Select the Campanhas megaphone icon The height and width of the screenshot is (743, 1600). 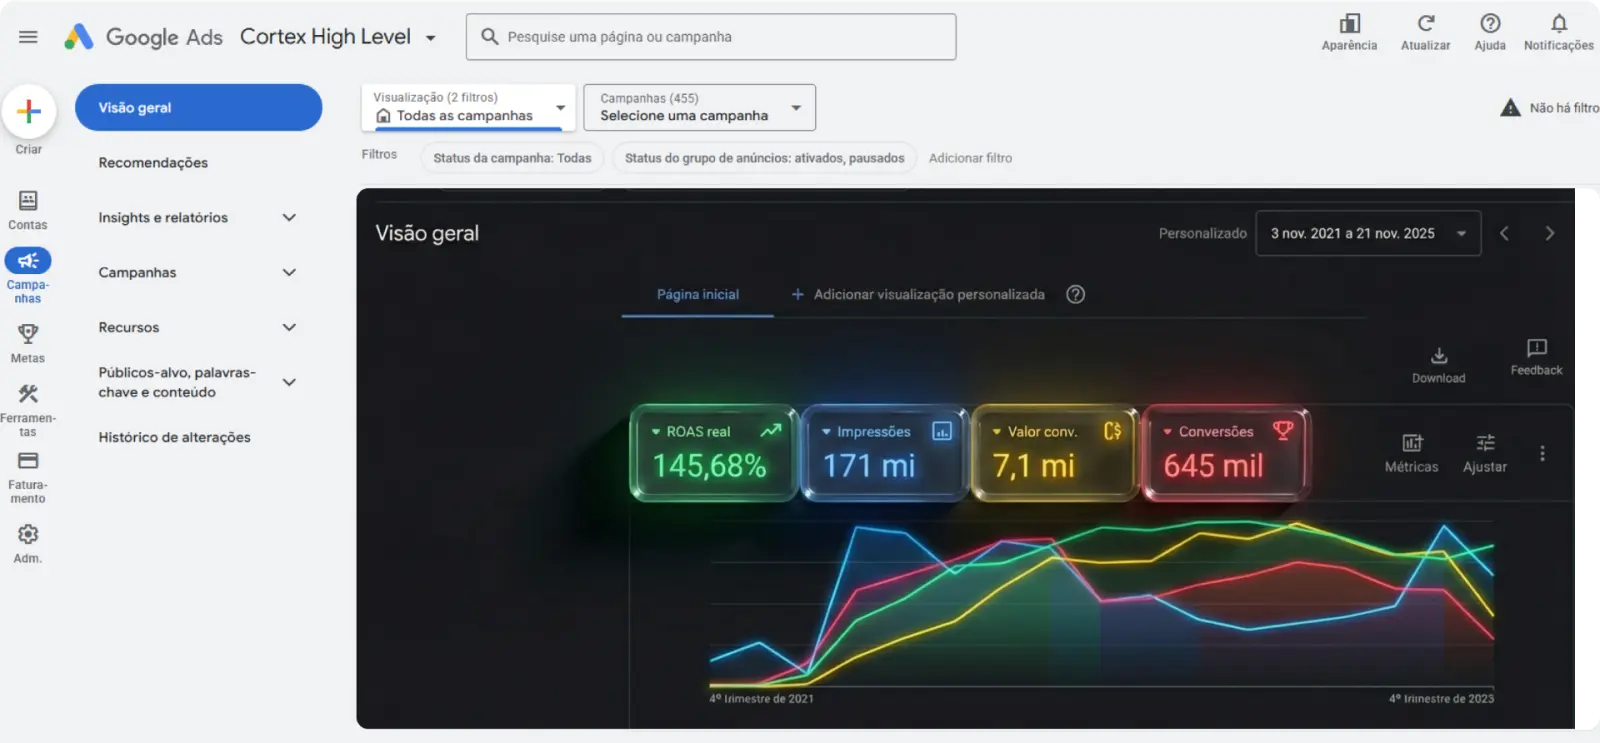pos(28,261)
